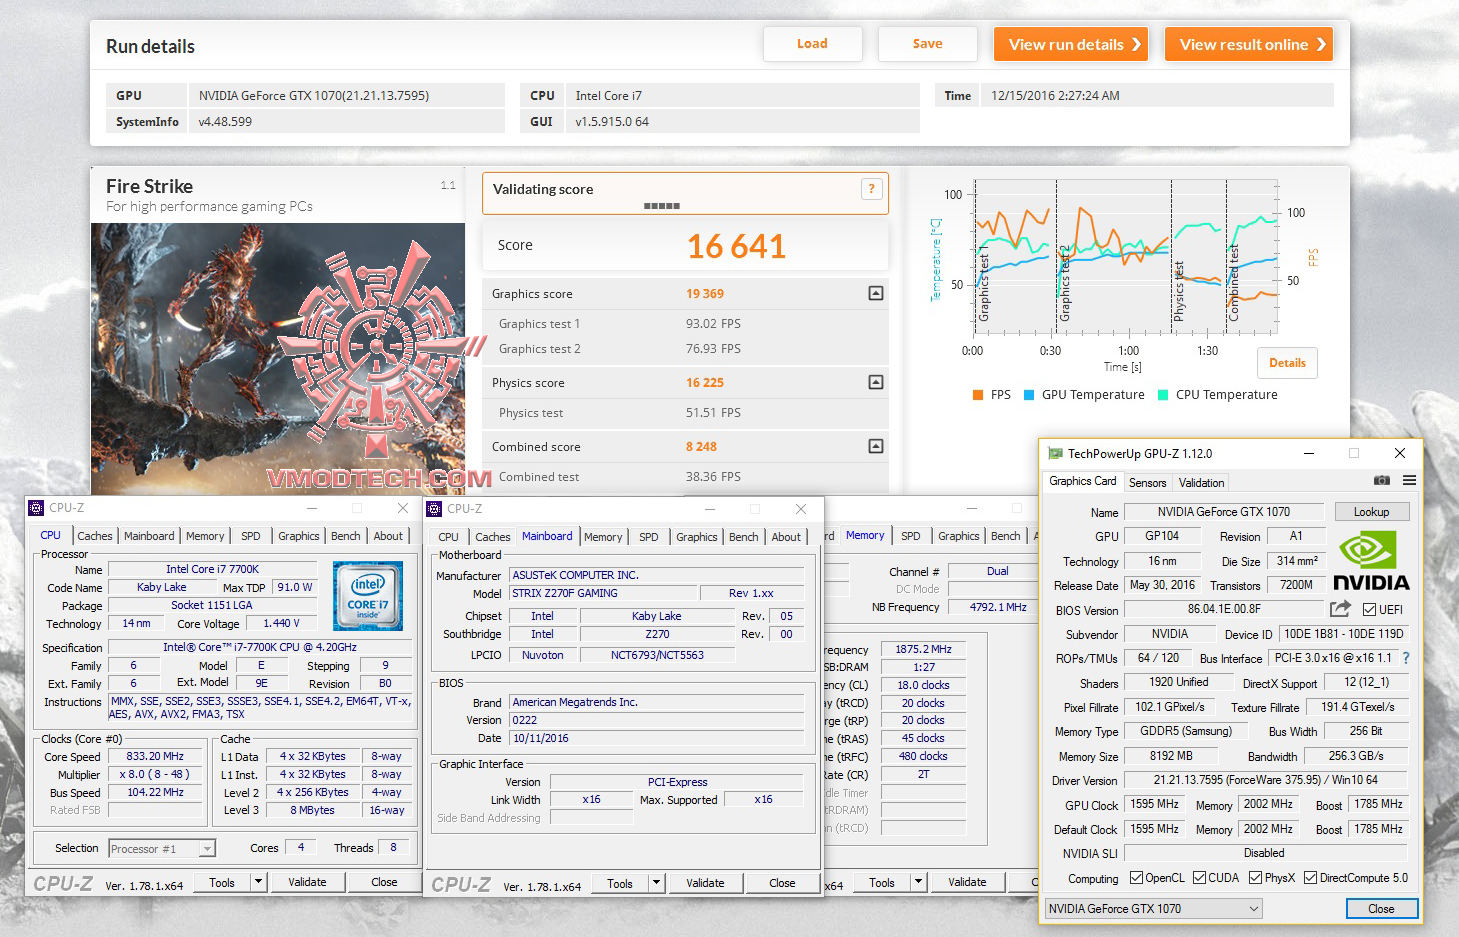Click the "STRIX Z270F GAMING" model value
This screenshot has height=937, width=1459.
coord(565,593)
